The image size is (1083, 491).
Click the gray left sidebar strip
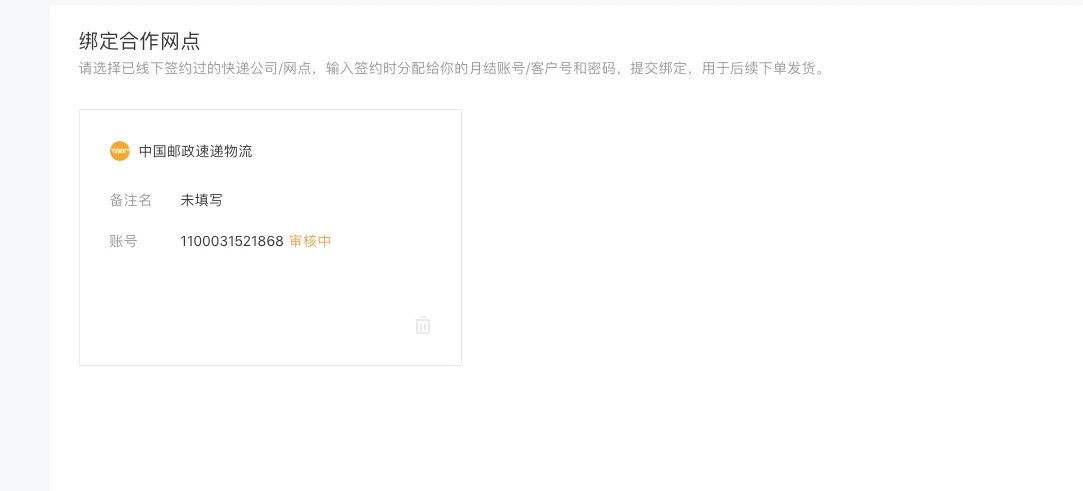point(24,249)
